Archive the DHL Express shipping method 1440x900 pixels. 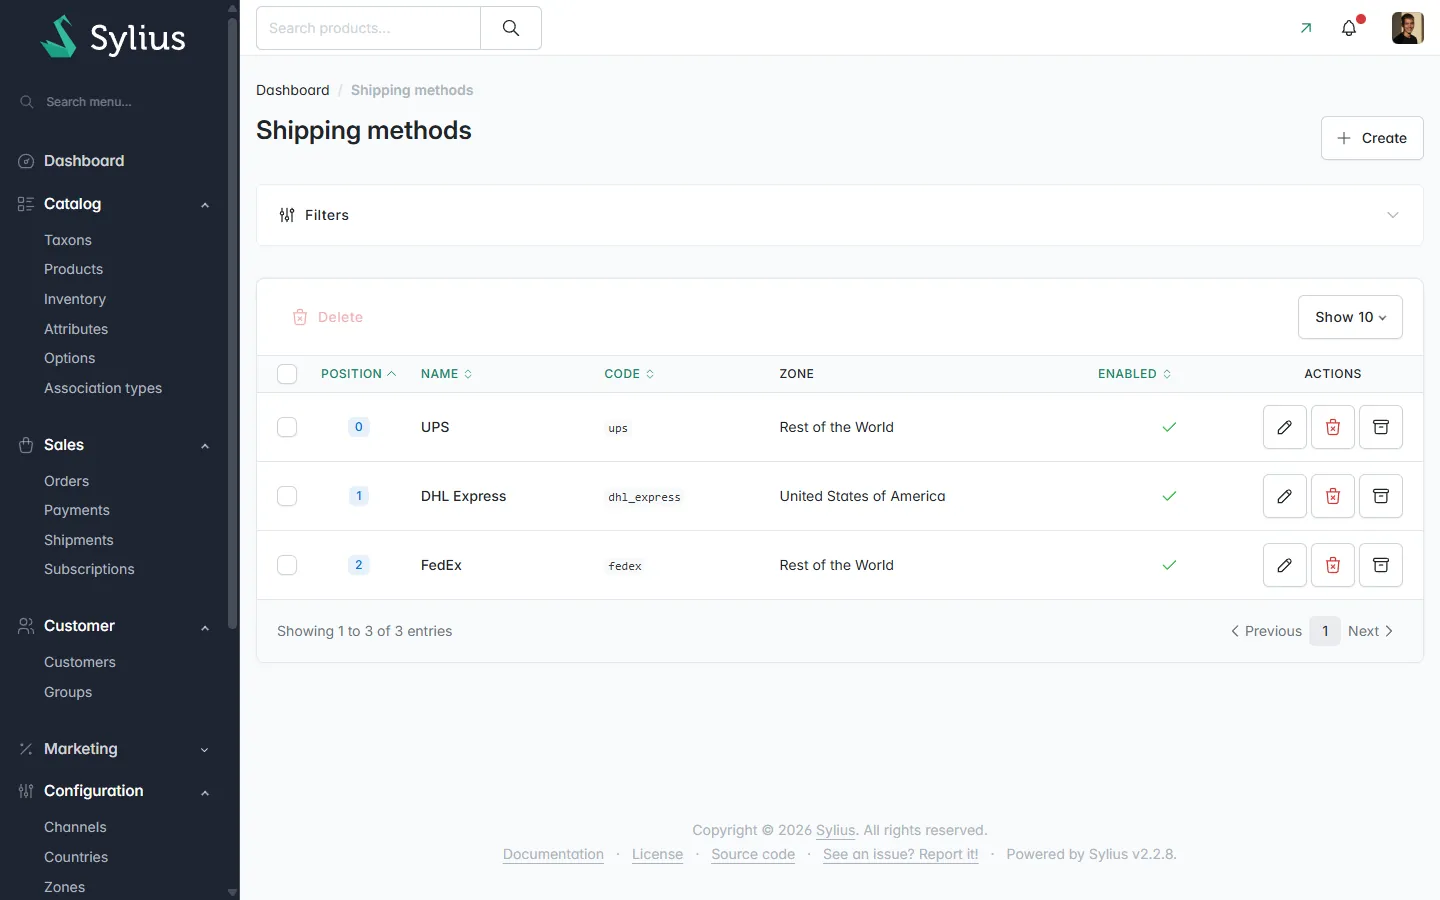[x=1381, y=496]
